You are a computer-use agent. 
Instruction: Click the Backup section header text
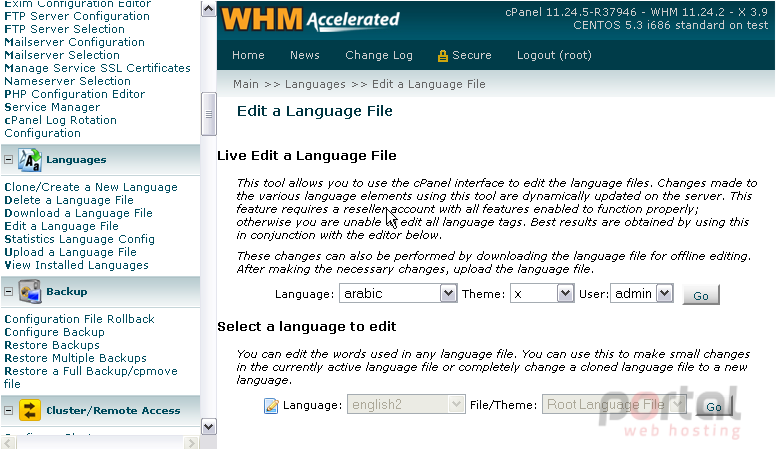click(x=67, y=292)
